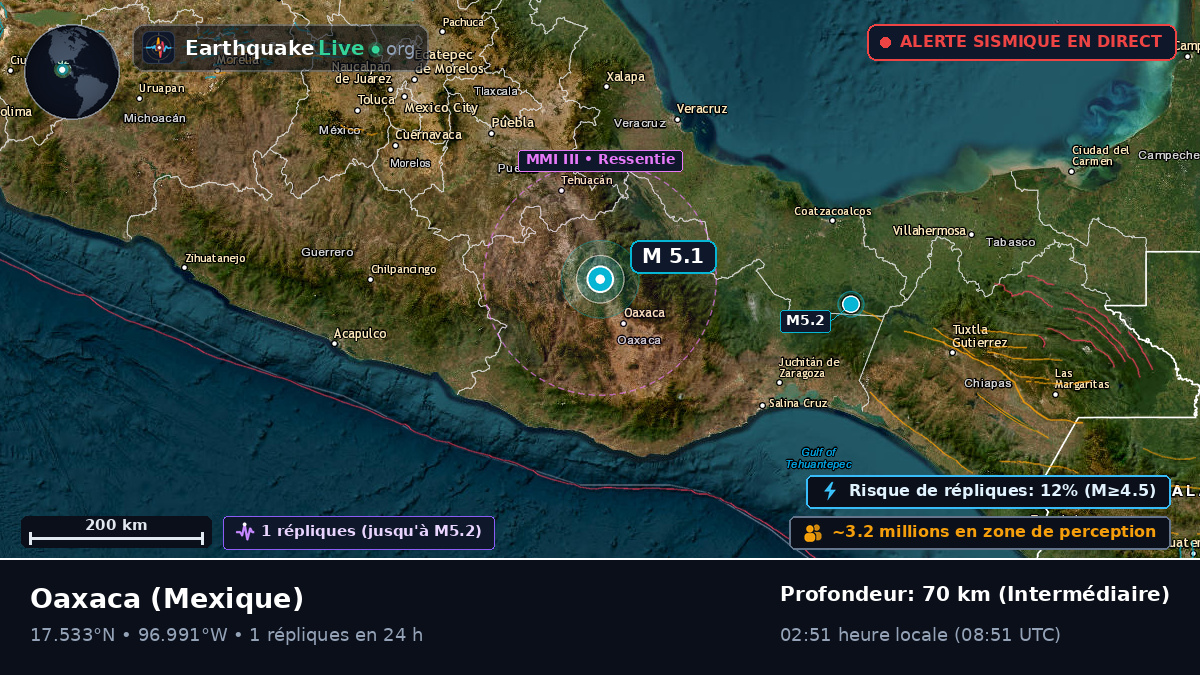Click the M5.2 aftershock label
The width and height of the screenshot is (1200, 675).
click(805, 321)
